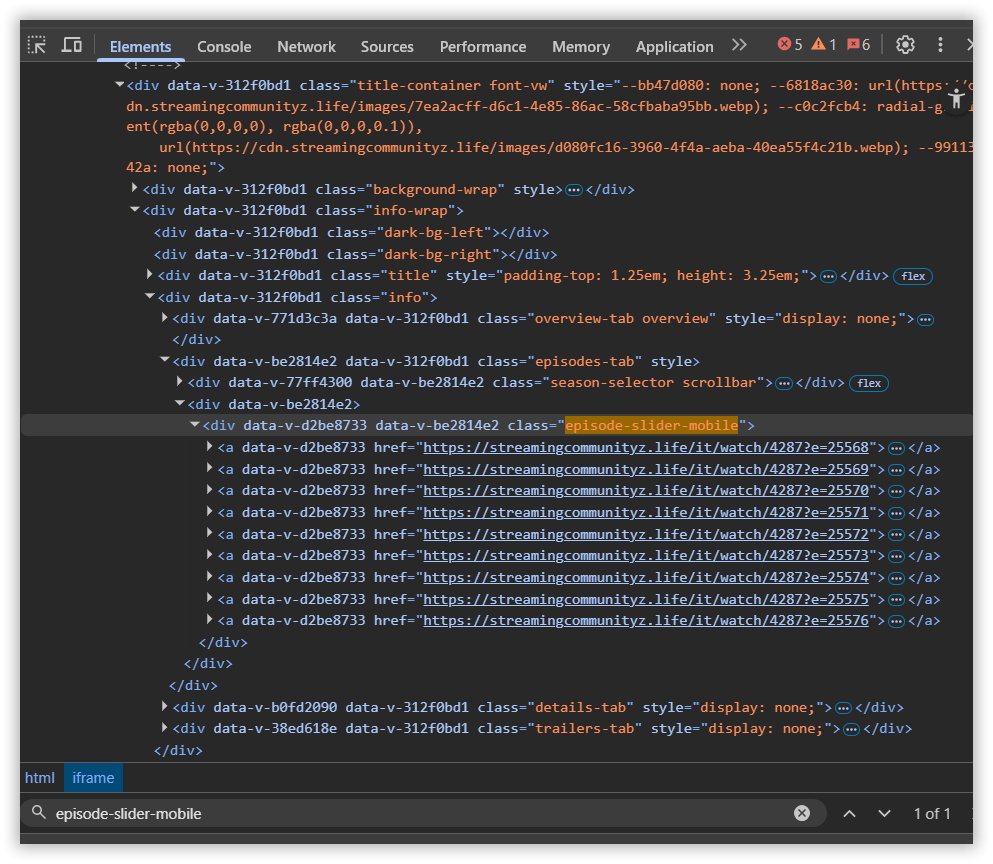Toggle the device toolbar icon
Viewport: 993px width, 864px height.
[x=71, y=45]
